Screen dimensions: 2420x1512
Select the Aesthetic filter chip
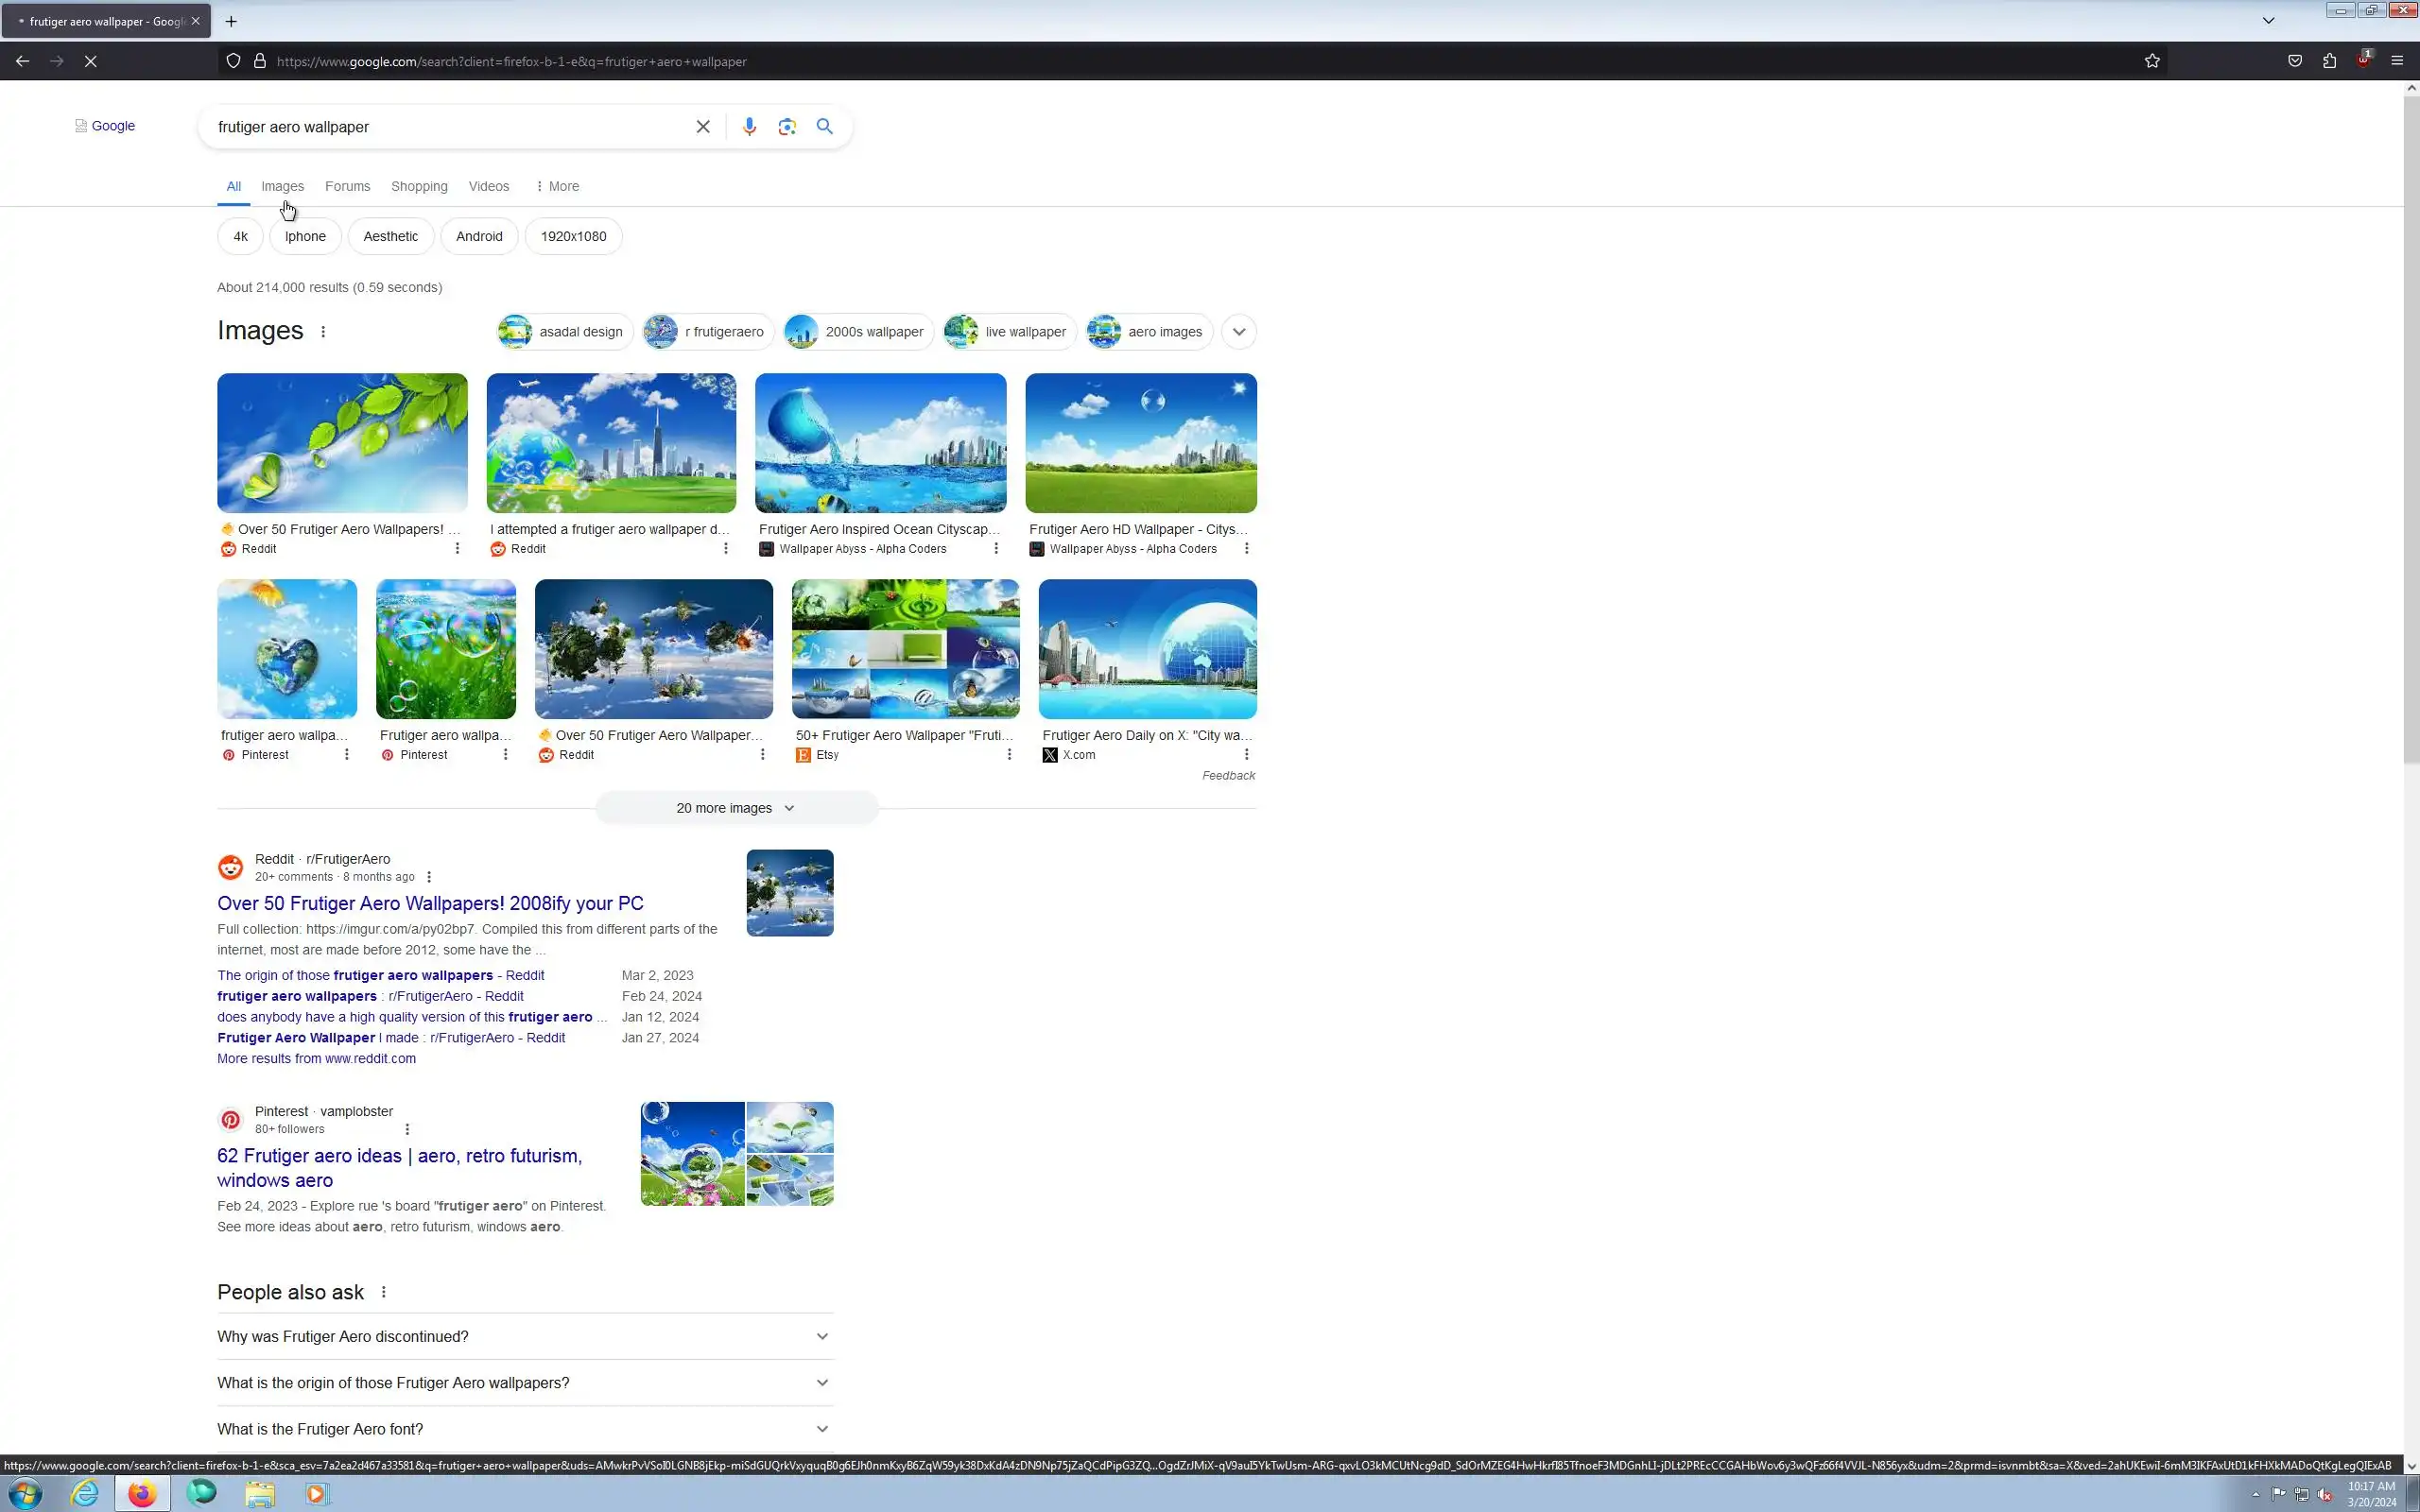390,237
